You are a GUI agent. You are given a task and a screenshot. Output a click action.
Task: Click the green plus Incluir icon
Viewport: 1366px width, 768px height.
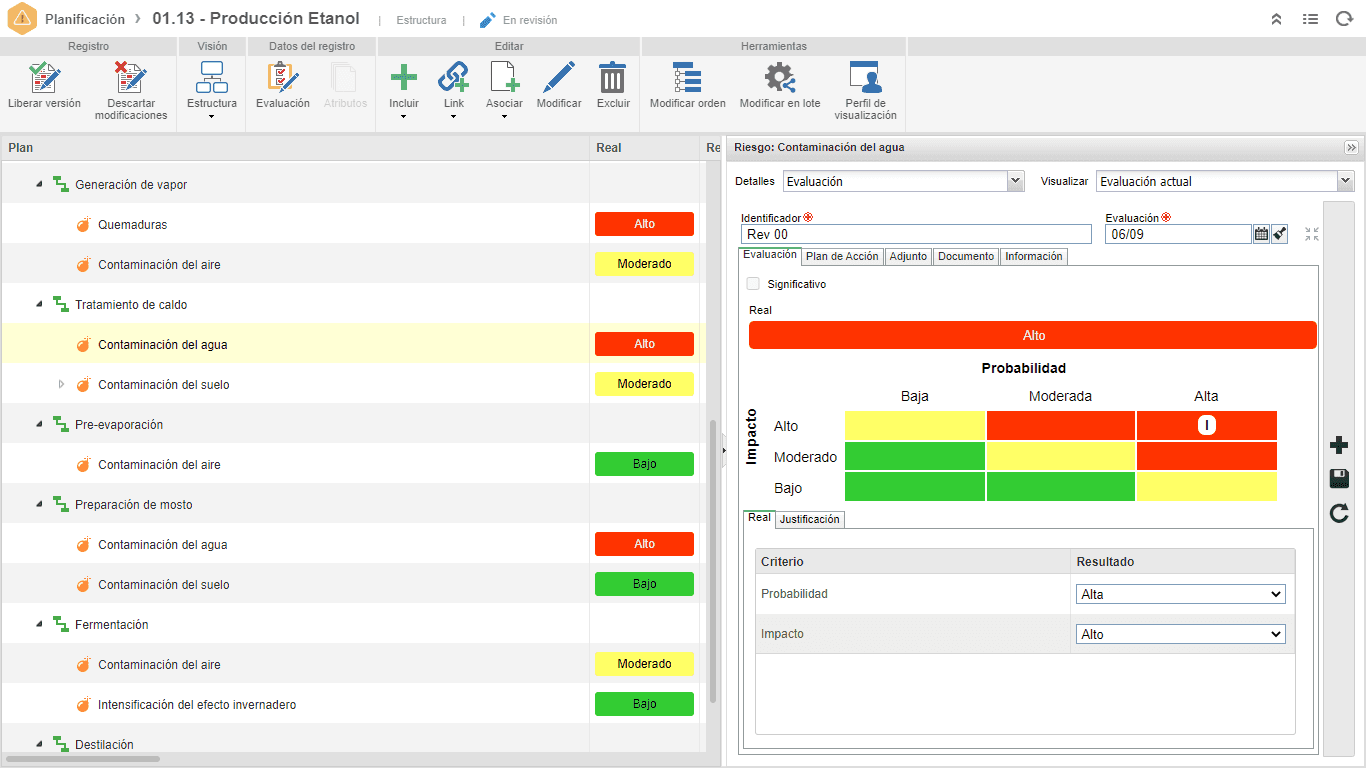(404, 77)
